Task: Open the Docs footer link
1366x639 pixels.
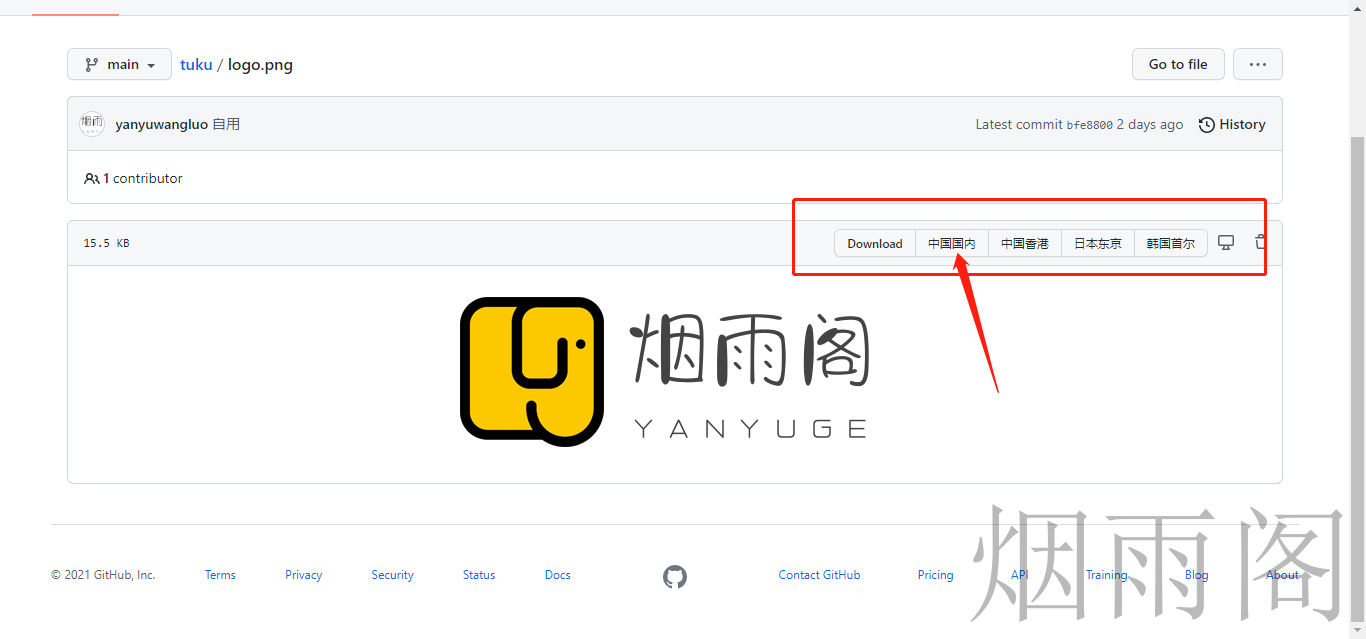Action: click(558, 575)
